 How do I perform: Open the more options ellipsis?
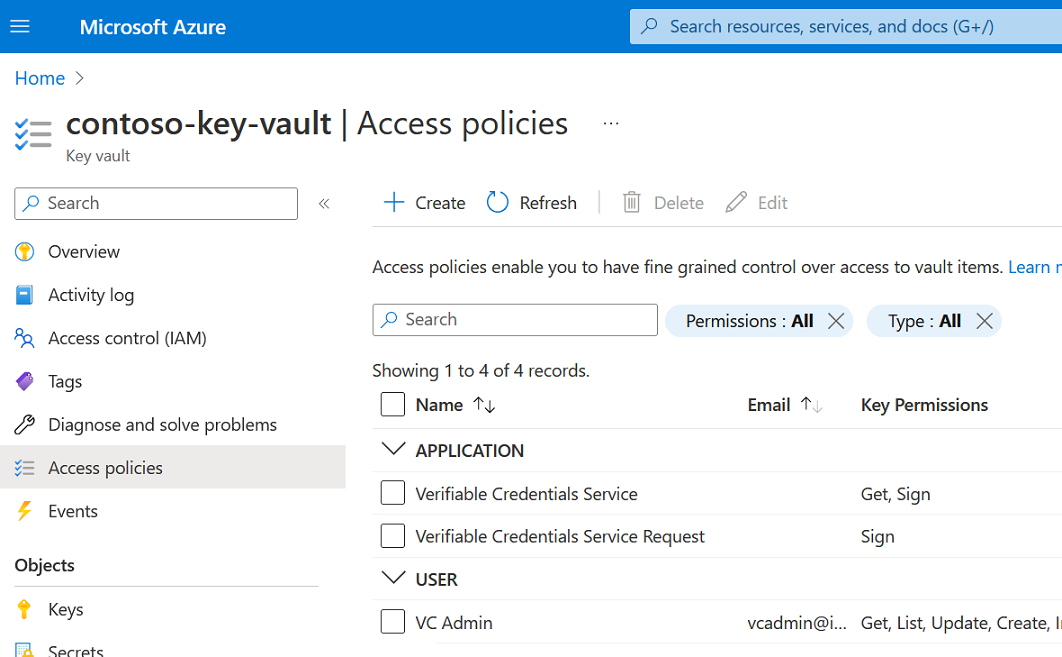click(x=611, y=123)
